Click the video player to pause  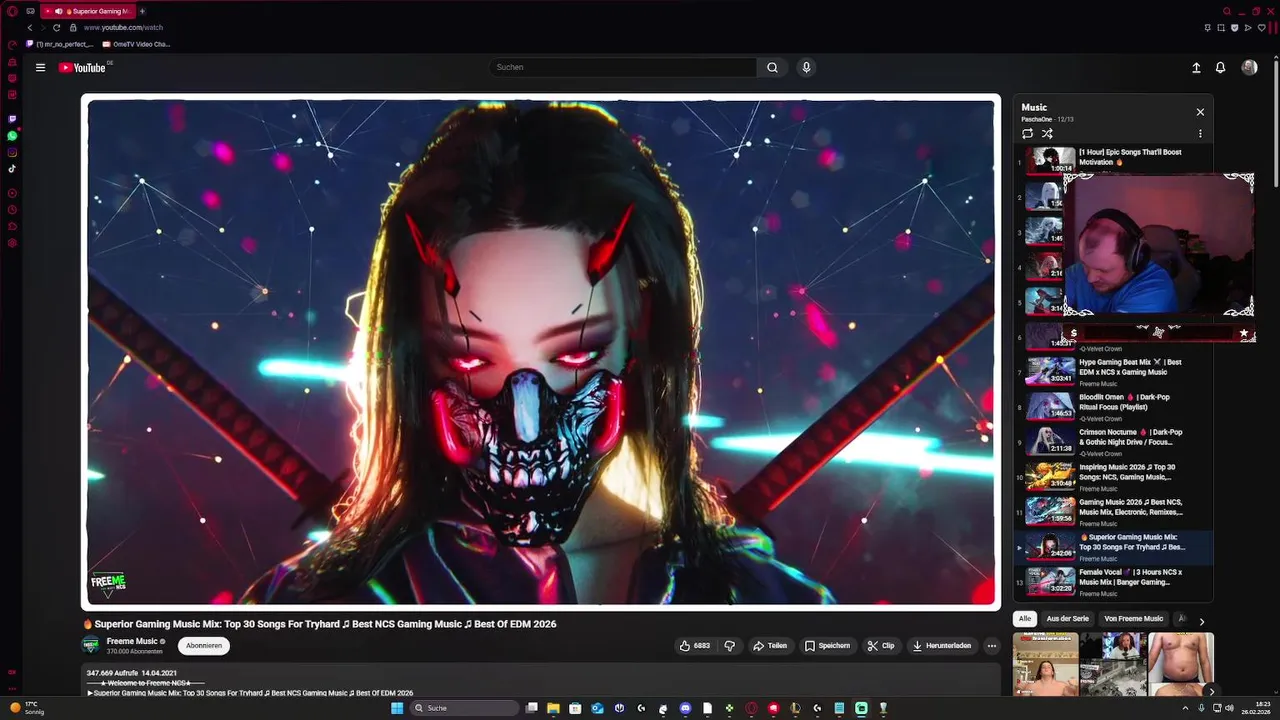(540, 352)
